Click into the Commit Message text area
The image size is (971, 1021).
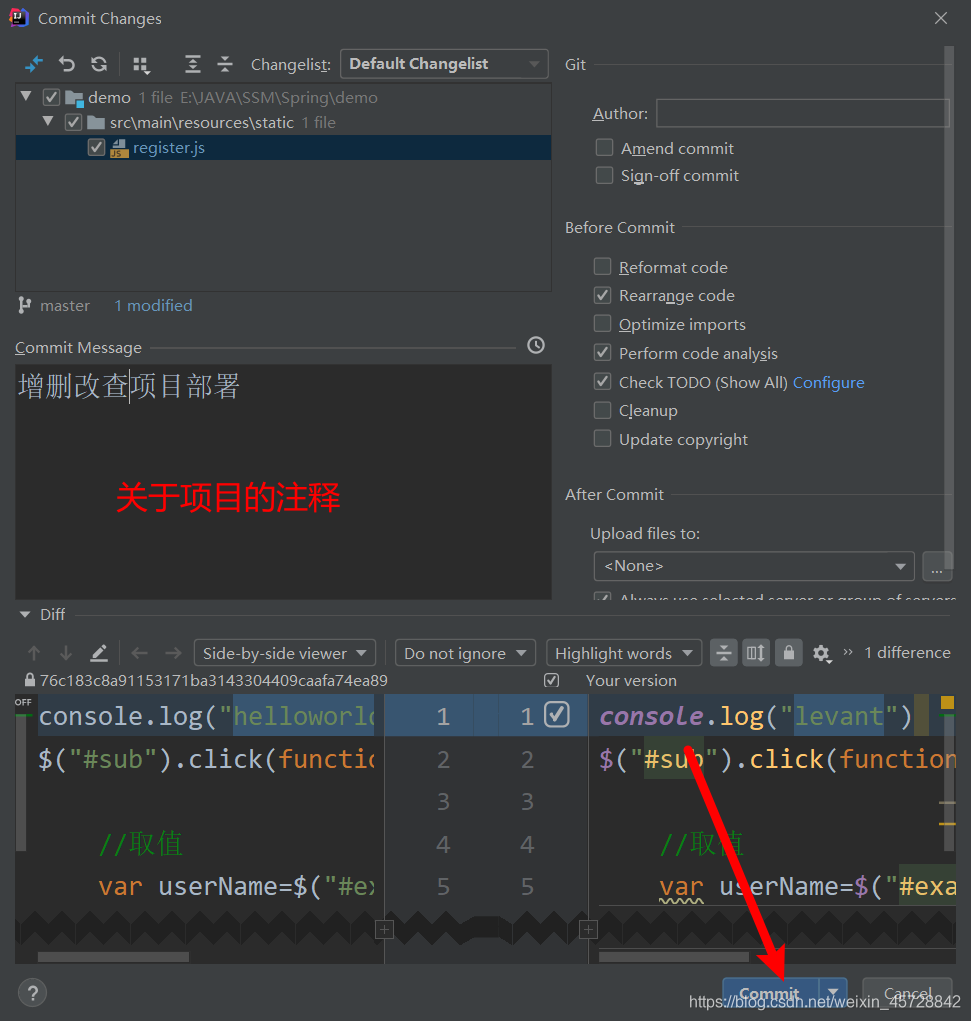283,482
